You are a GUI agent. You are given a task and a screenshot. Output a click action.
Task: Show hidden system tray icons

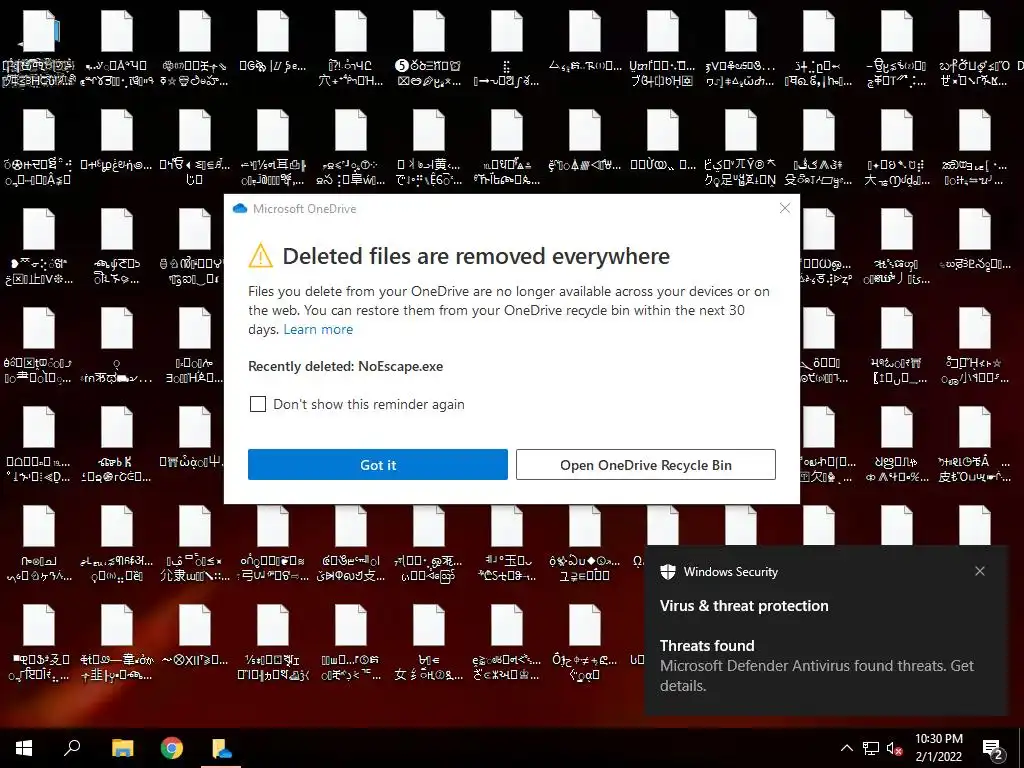coord(846,748)
